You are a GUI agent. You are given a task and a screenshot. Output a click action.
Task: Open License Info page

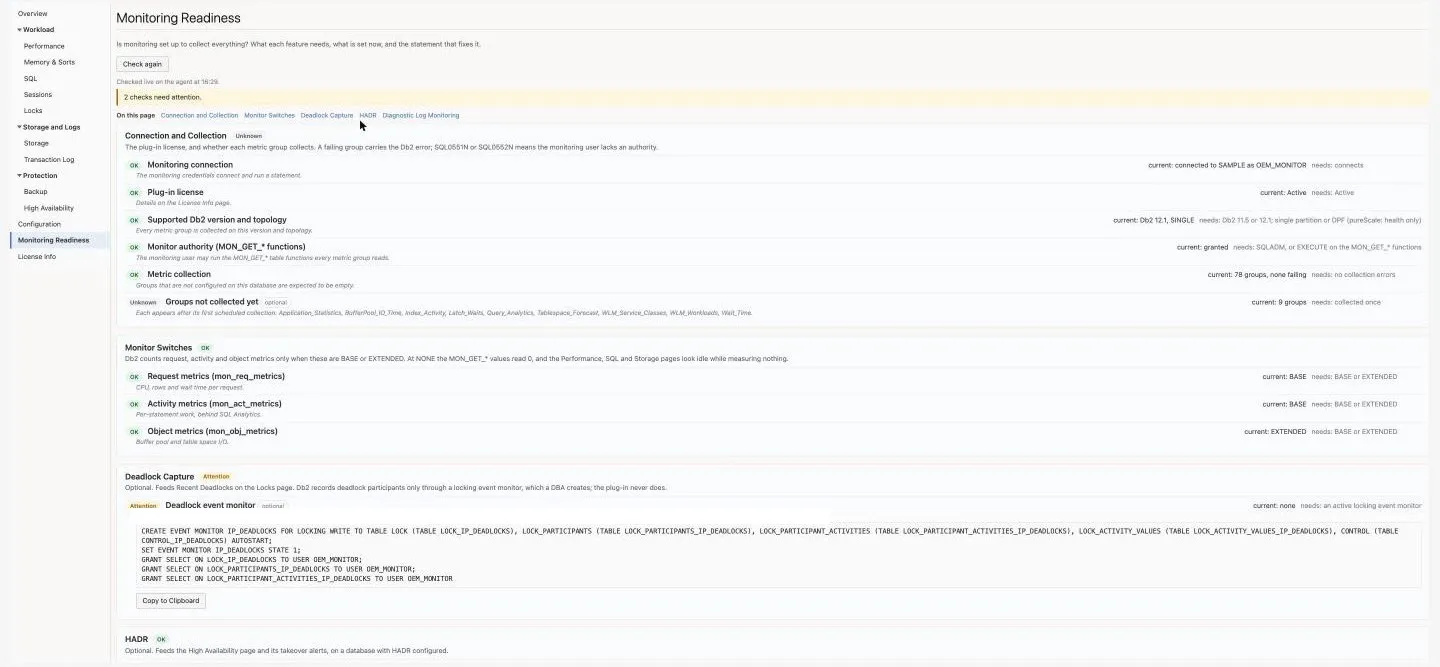click(x=37, y=256)
